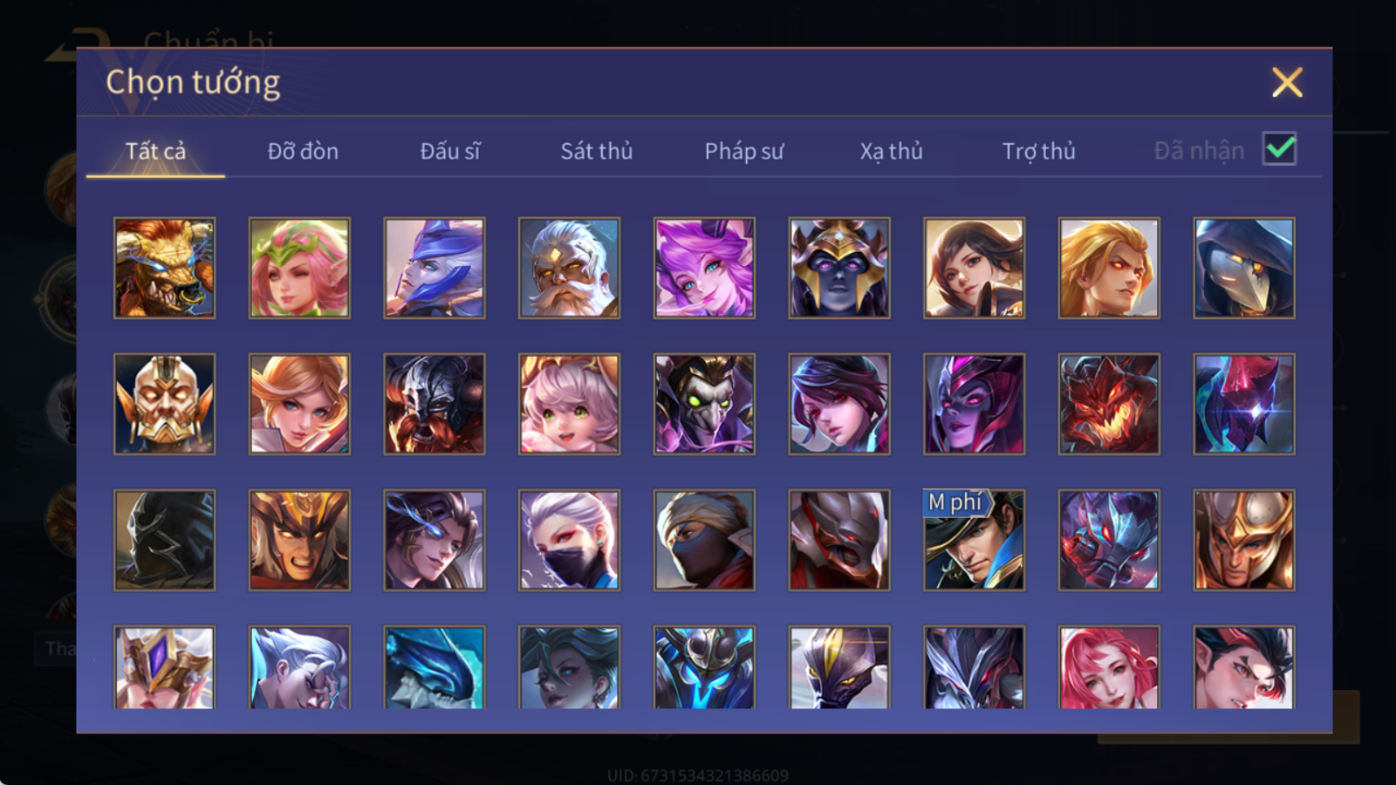Select the purple-haired cat-ear girl hero
This screenshot has height=785, width=1396.
click(704, 268)
